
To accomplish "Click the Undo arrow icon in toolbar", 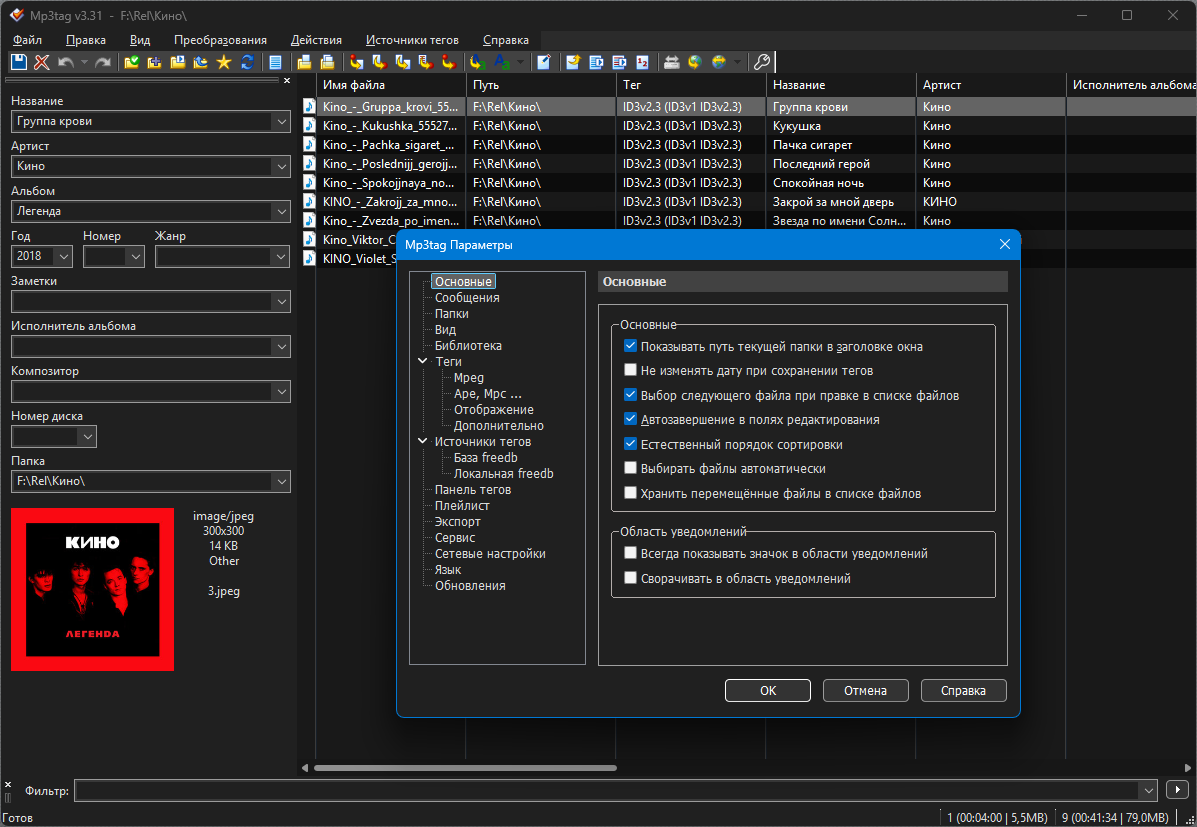I will pos(66,62).
